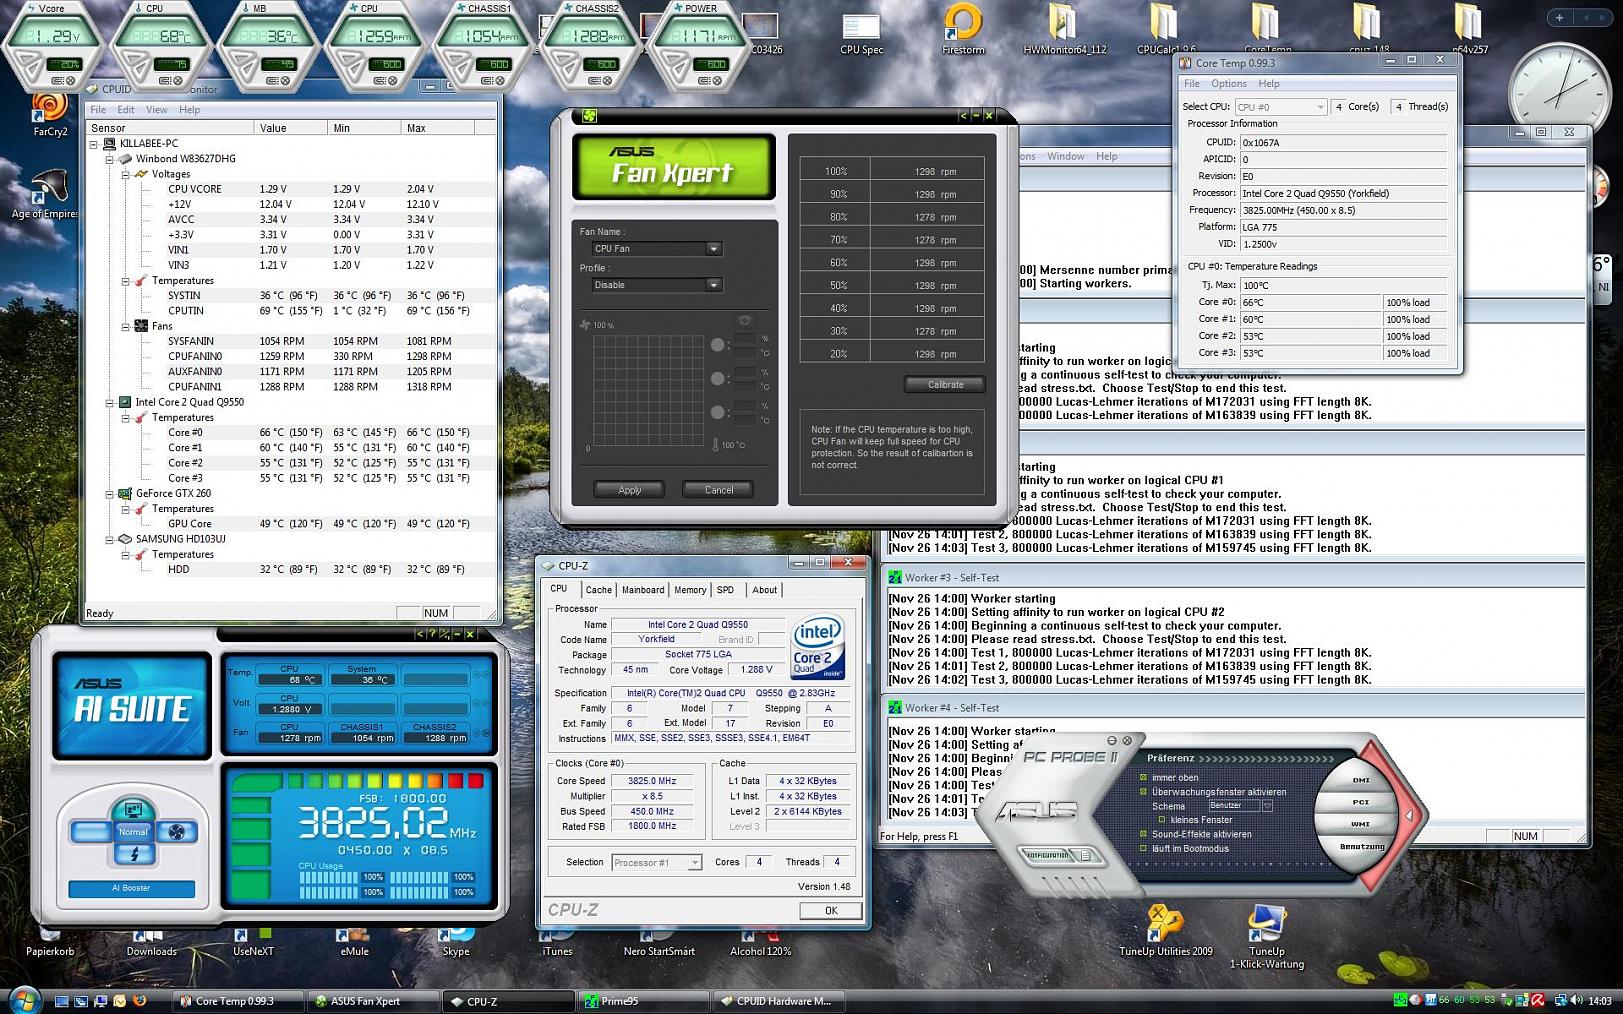Click the Calibrate button in Fan Xpert

[x=945, y=384]
